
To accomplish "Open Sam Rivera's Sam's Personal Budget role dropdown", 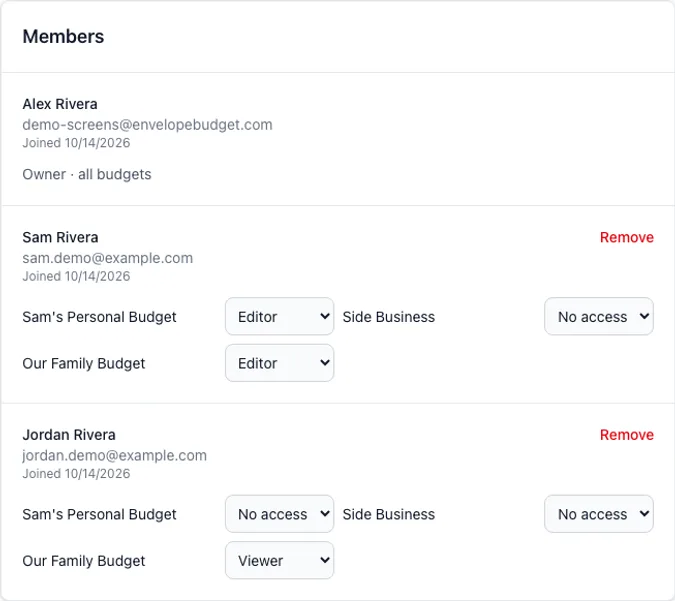I will click(x=279, y=316).
